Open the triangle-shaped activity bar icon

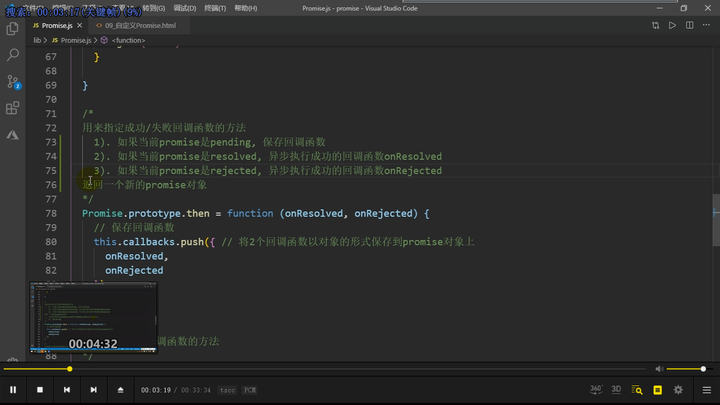[x=12, y=135]
